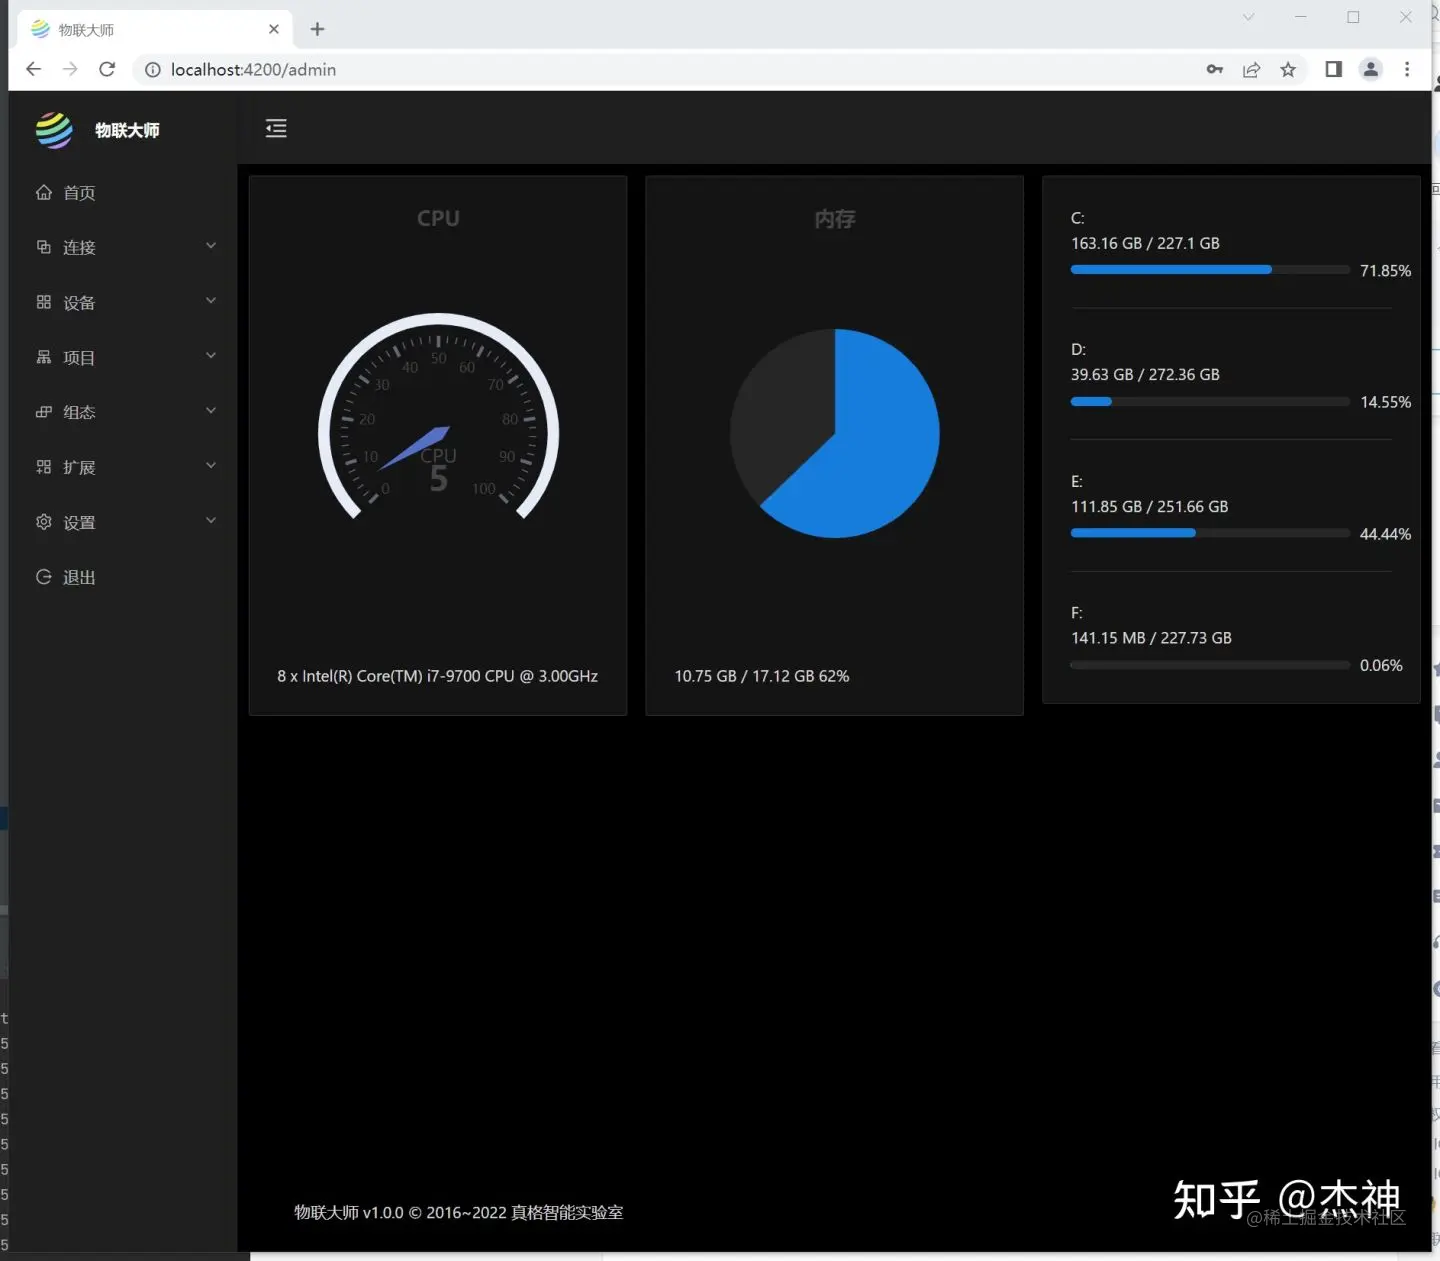The image size is (1440, 1261).
Task: Click the 内存 card title
Action: pyautogui.click(x=835, y=219)
